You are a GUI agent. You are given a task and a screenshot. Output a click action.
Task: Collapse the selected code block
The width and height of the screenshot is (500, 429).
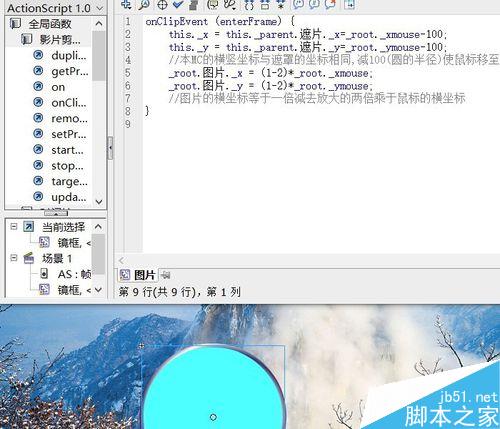265,4
